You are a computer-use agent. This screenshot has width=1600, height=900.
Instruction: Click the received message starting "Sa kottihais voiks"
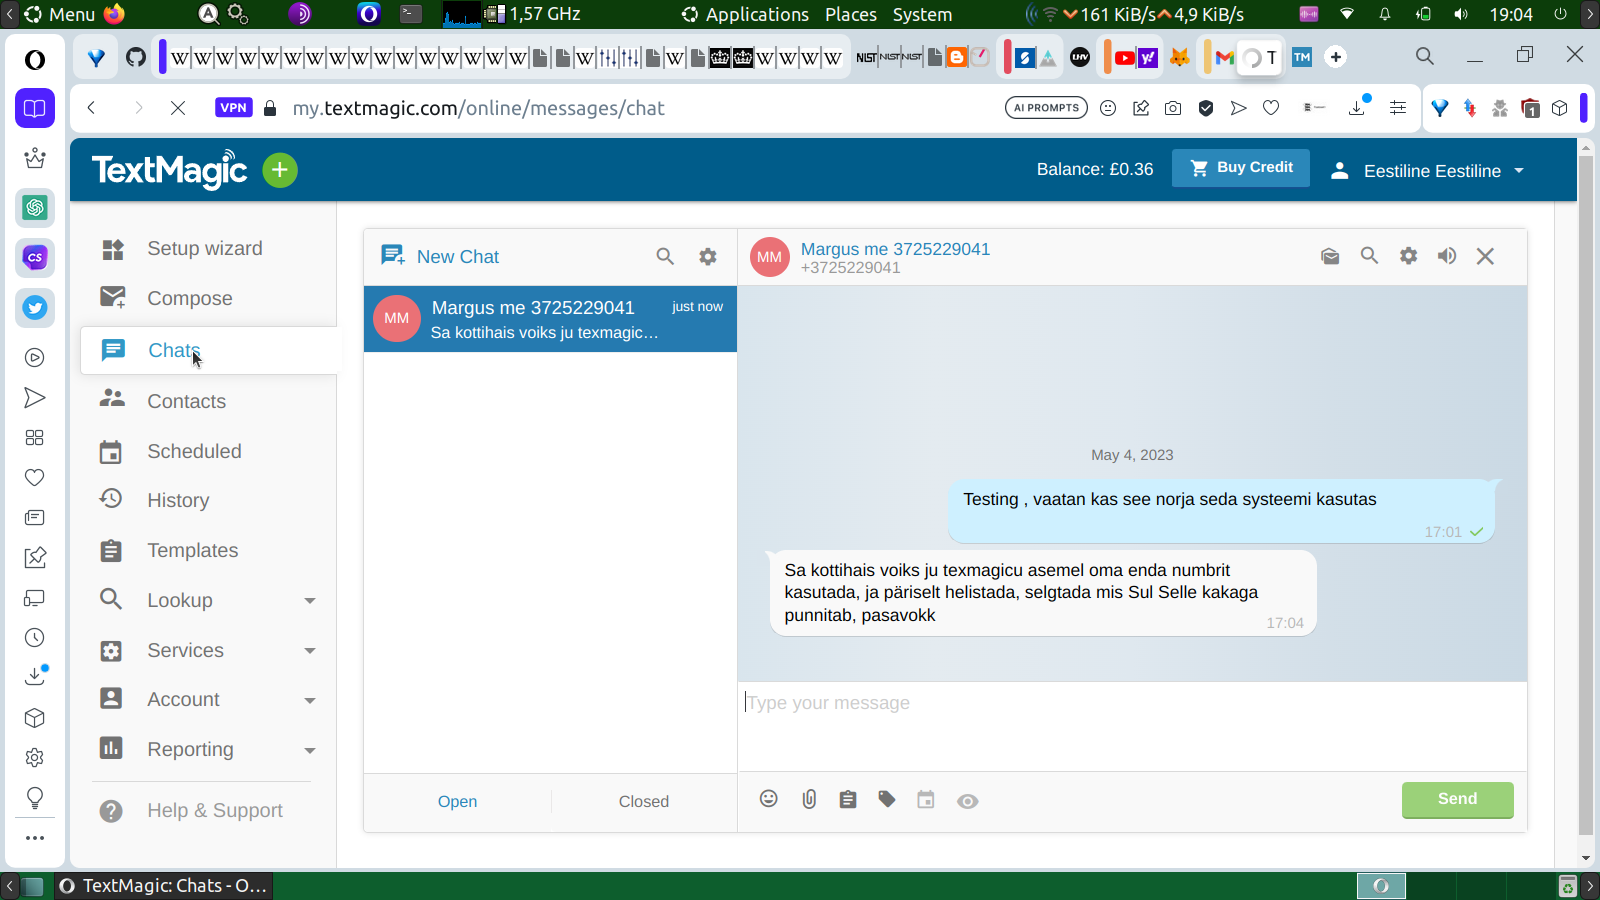pyautogui.click(x=1043, y=593)
